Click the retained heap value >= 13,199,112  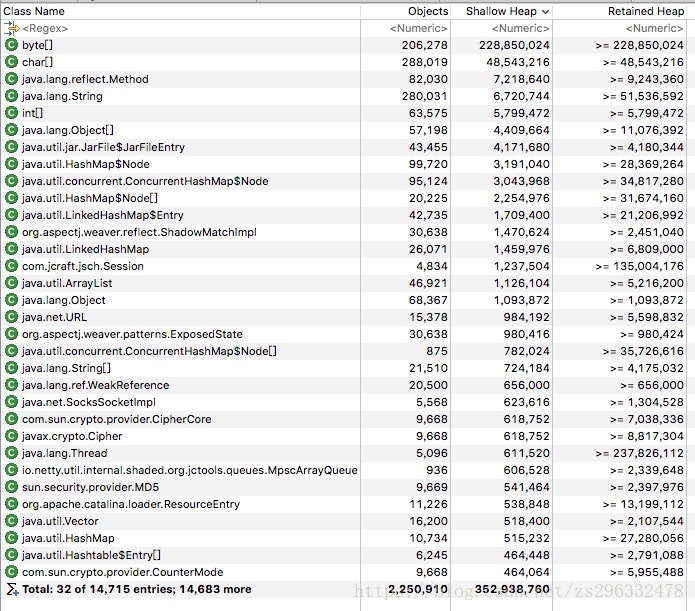pyautogui.click(x=643, y=504)
